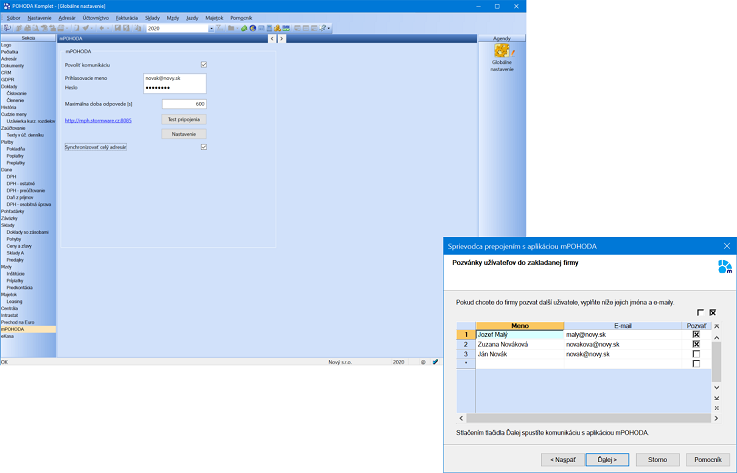Click the Storno button in wizard
This screenshot has width=737, height=473.
[658, 459]
